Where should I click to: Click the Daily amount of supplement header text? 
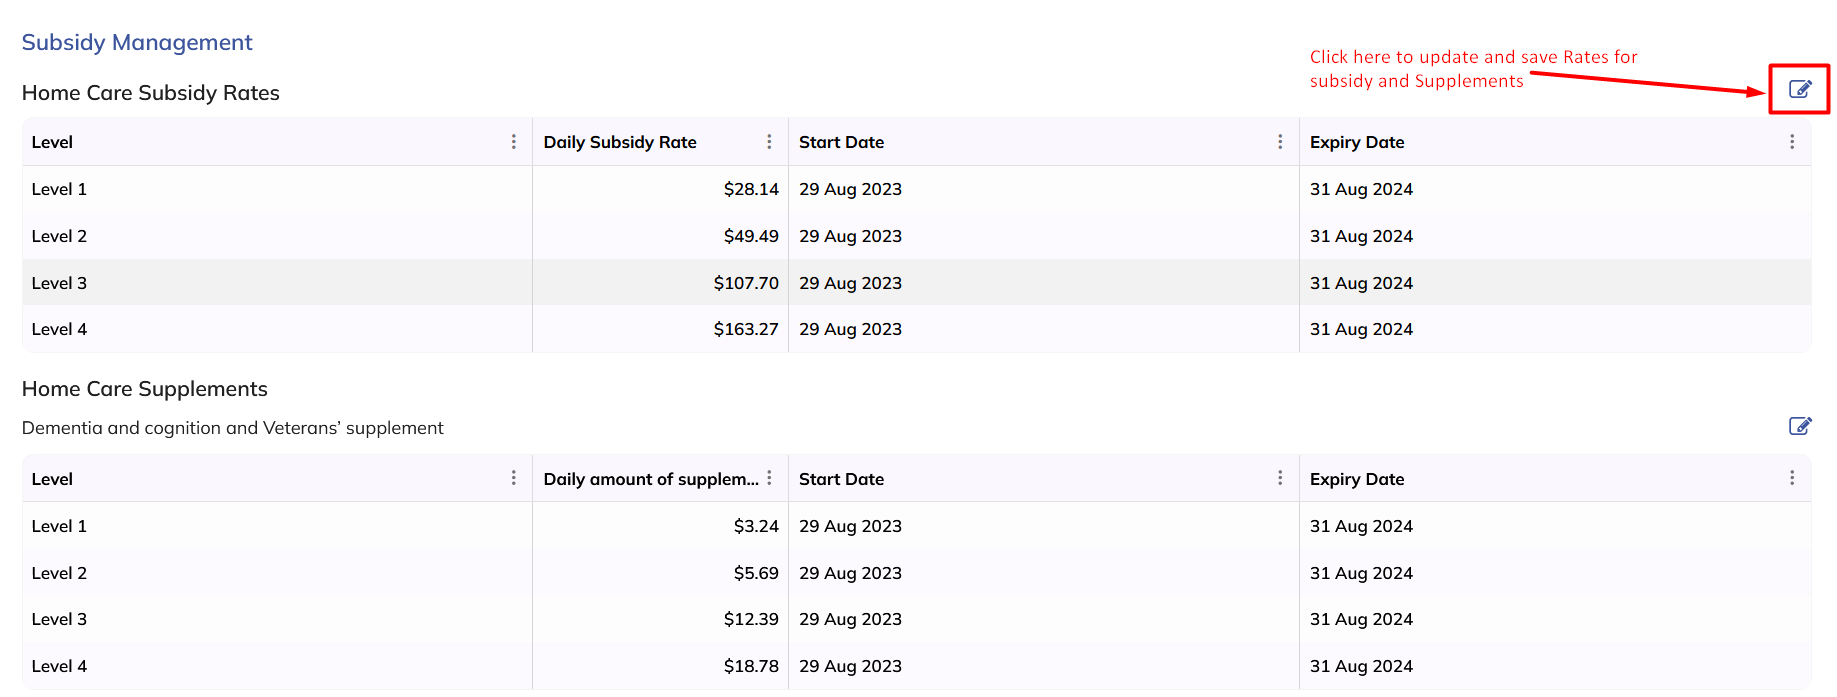pyautogui.click(x=650, y=479)
